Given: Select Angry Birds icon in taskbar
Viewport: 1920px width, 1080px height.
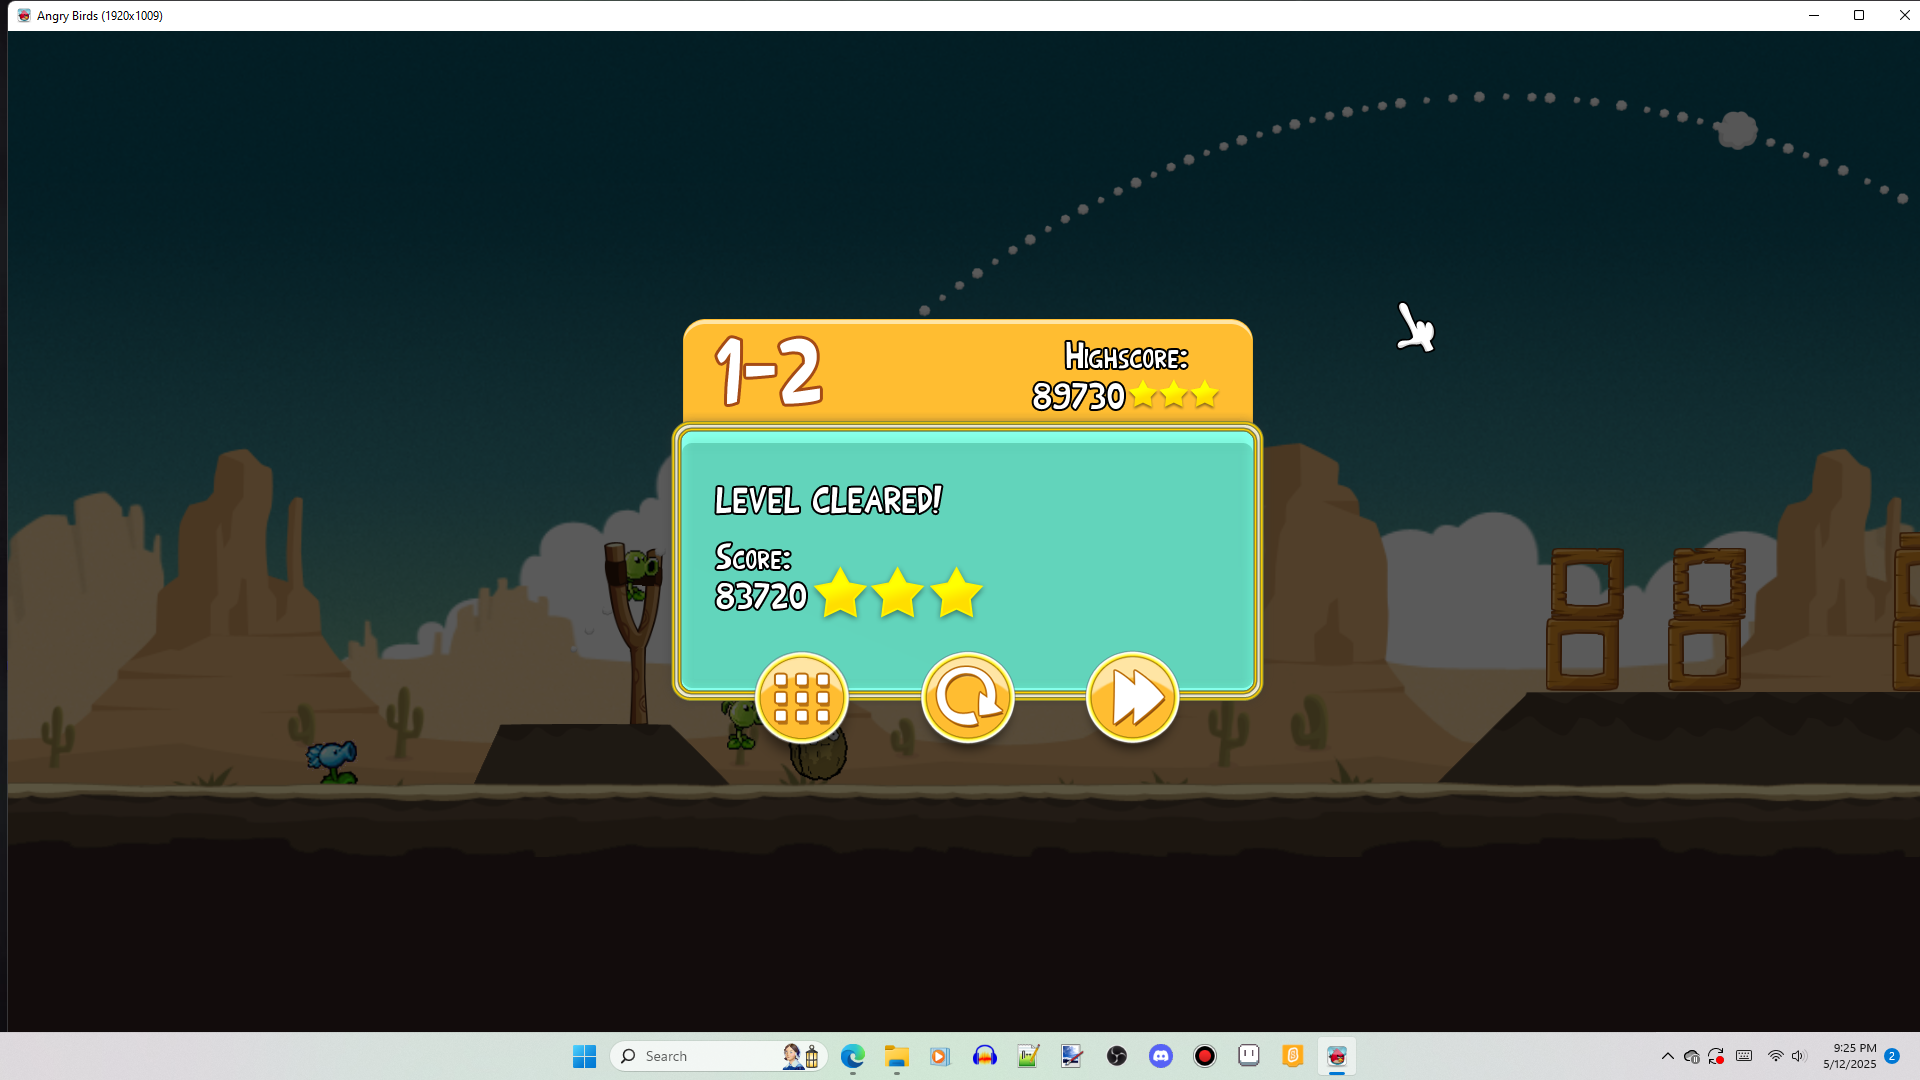Looking at the screenshot, I should pos(1337,1056).
